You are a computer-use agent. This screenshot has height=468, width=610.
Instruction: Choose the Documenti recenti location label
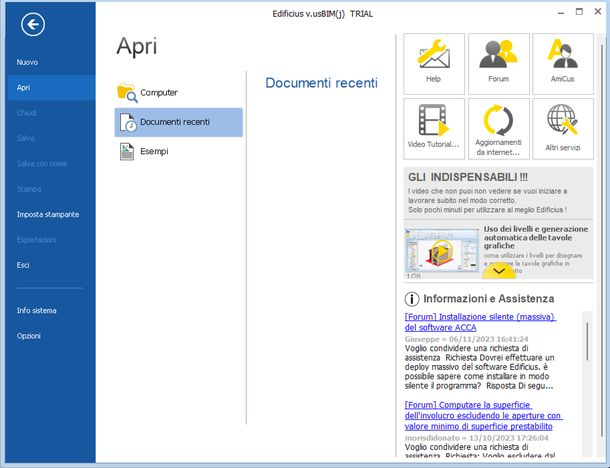175,122
